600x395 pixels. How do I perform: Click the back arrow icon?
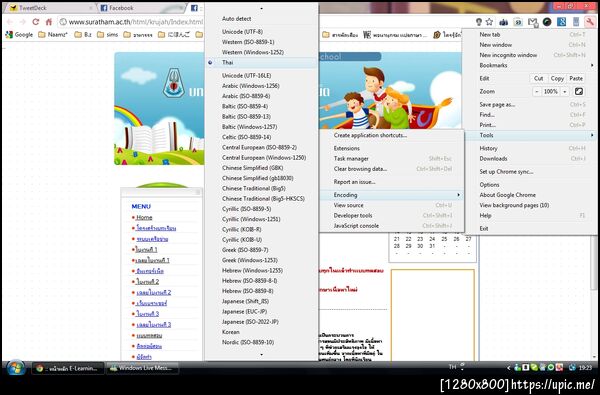coord(10,22)
